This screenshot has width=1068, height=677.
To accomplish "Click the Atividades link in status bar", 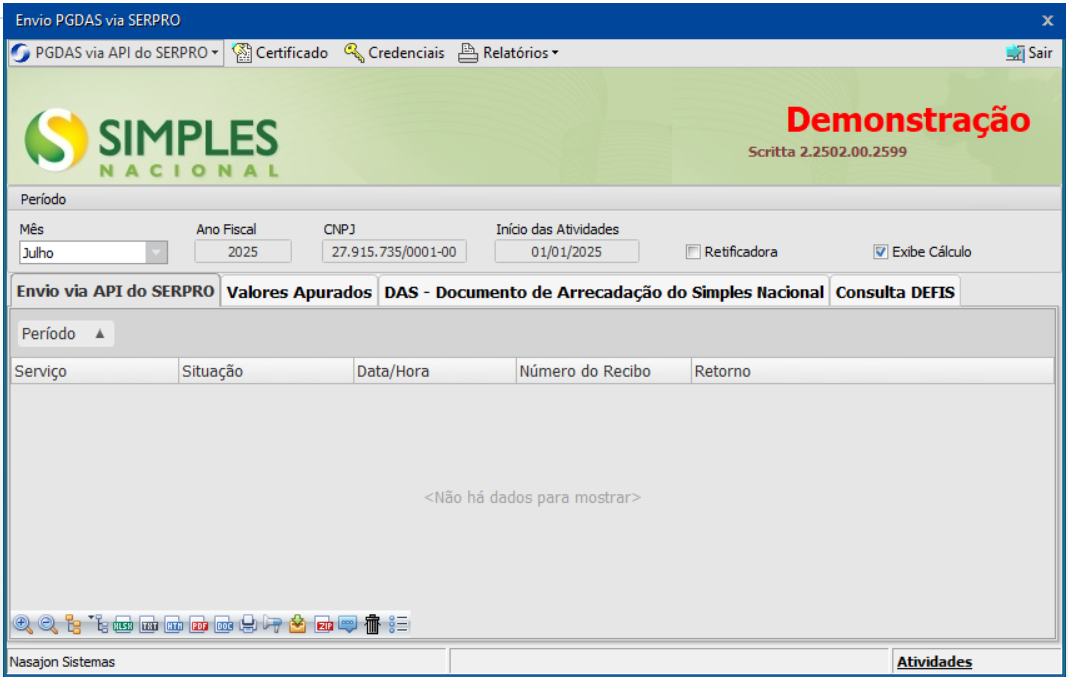I will tap(934, 662).
